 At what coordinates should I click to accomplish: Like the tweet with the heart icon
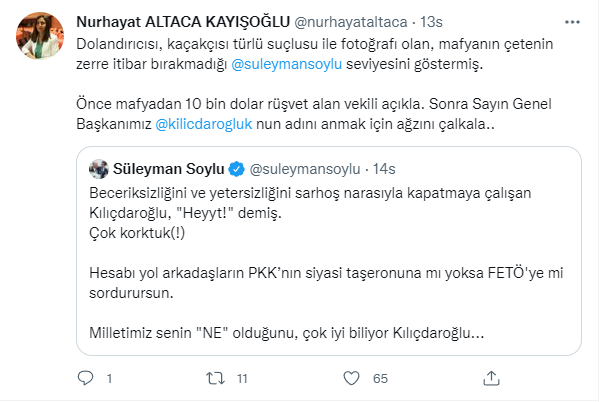(x=349, y=379)
